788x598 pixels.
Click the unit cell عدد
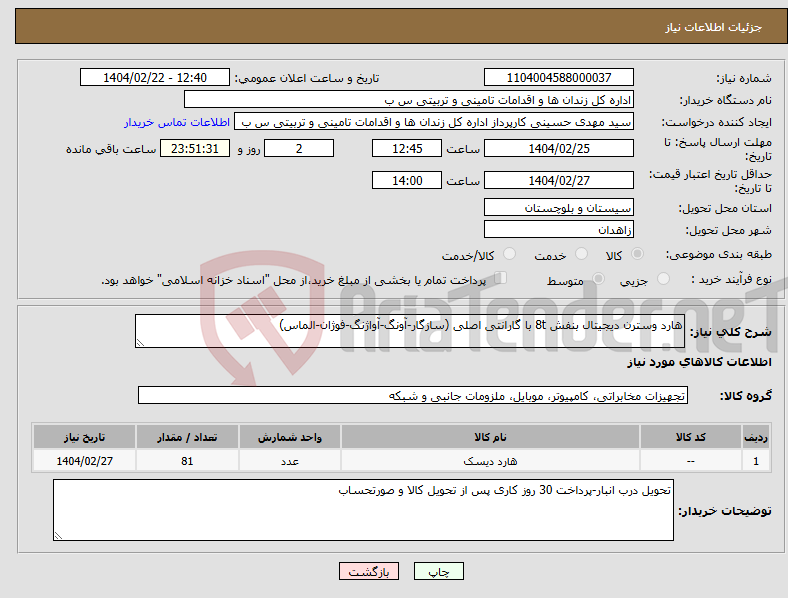click(290, 461)
